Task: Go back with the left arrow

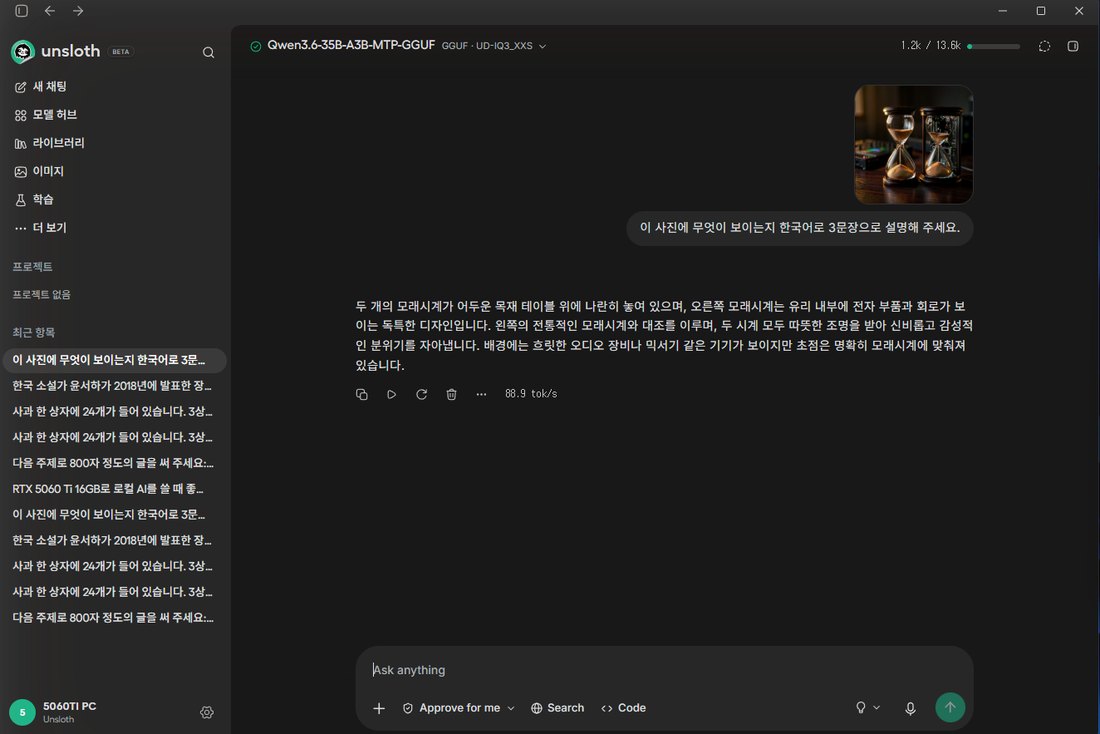Action: pyautogui.click(x=49, y=11)
